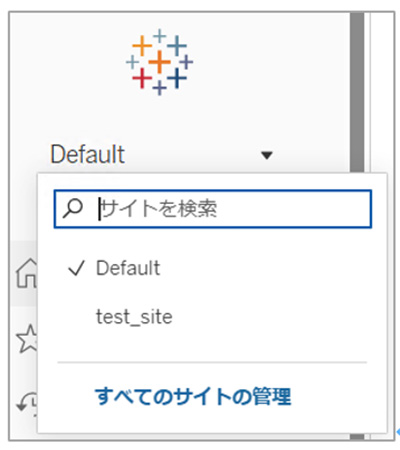Click the dark blue plus in logo
The image size is (400, 450).
[177, 78]
